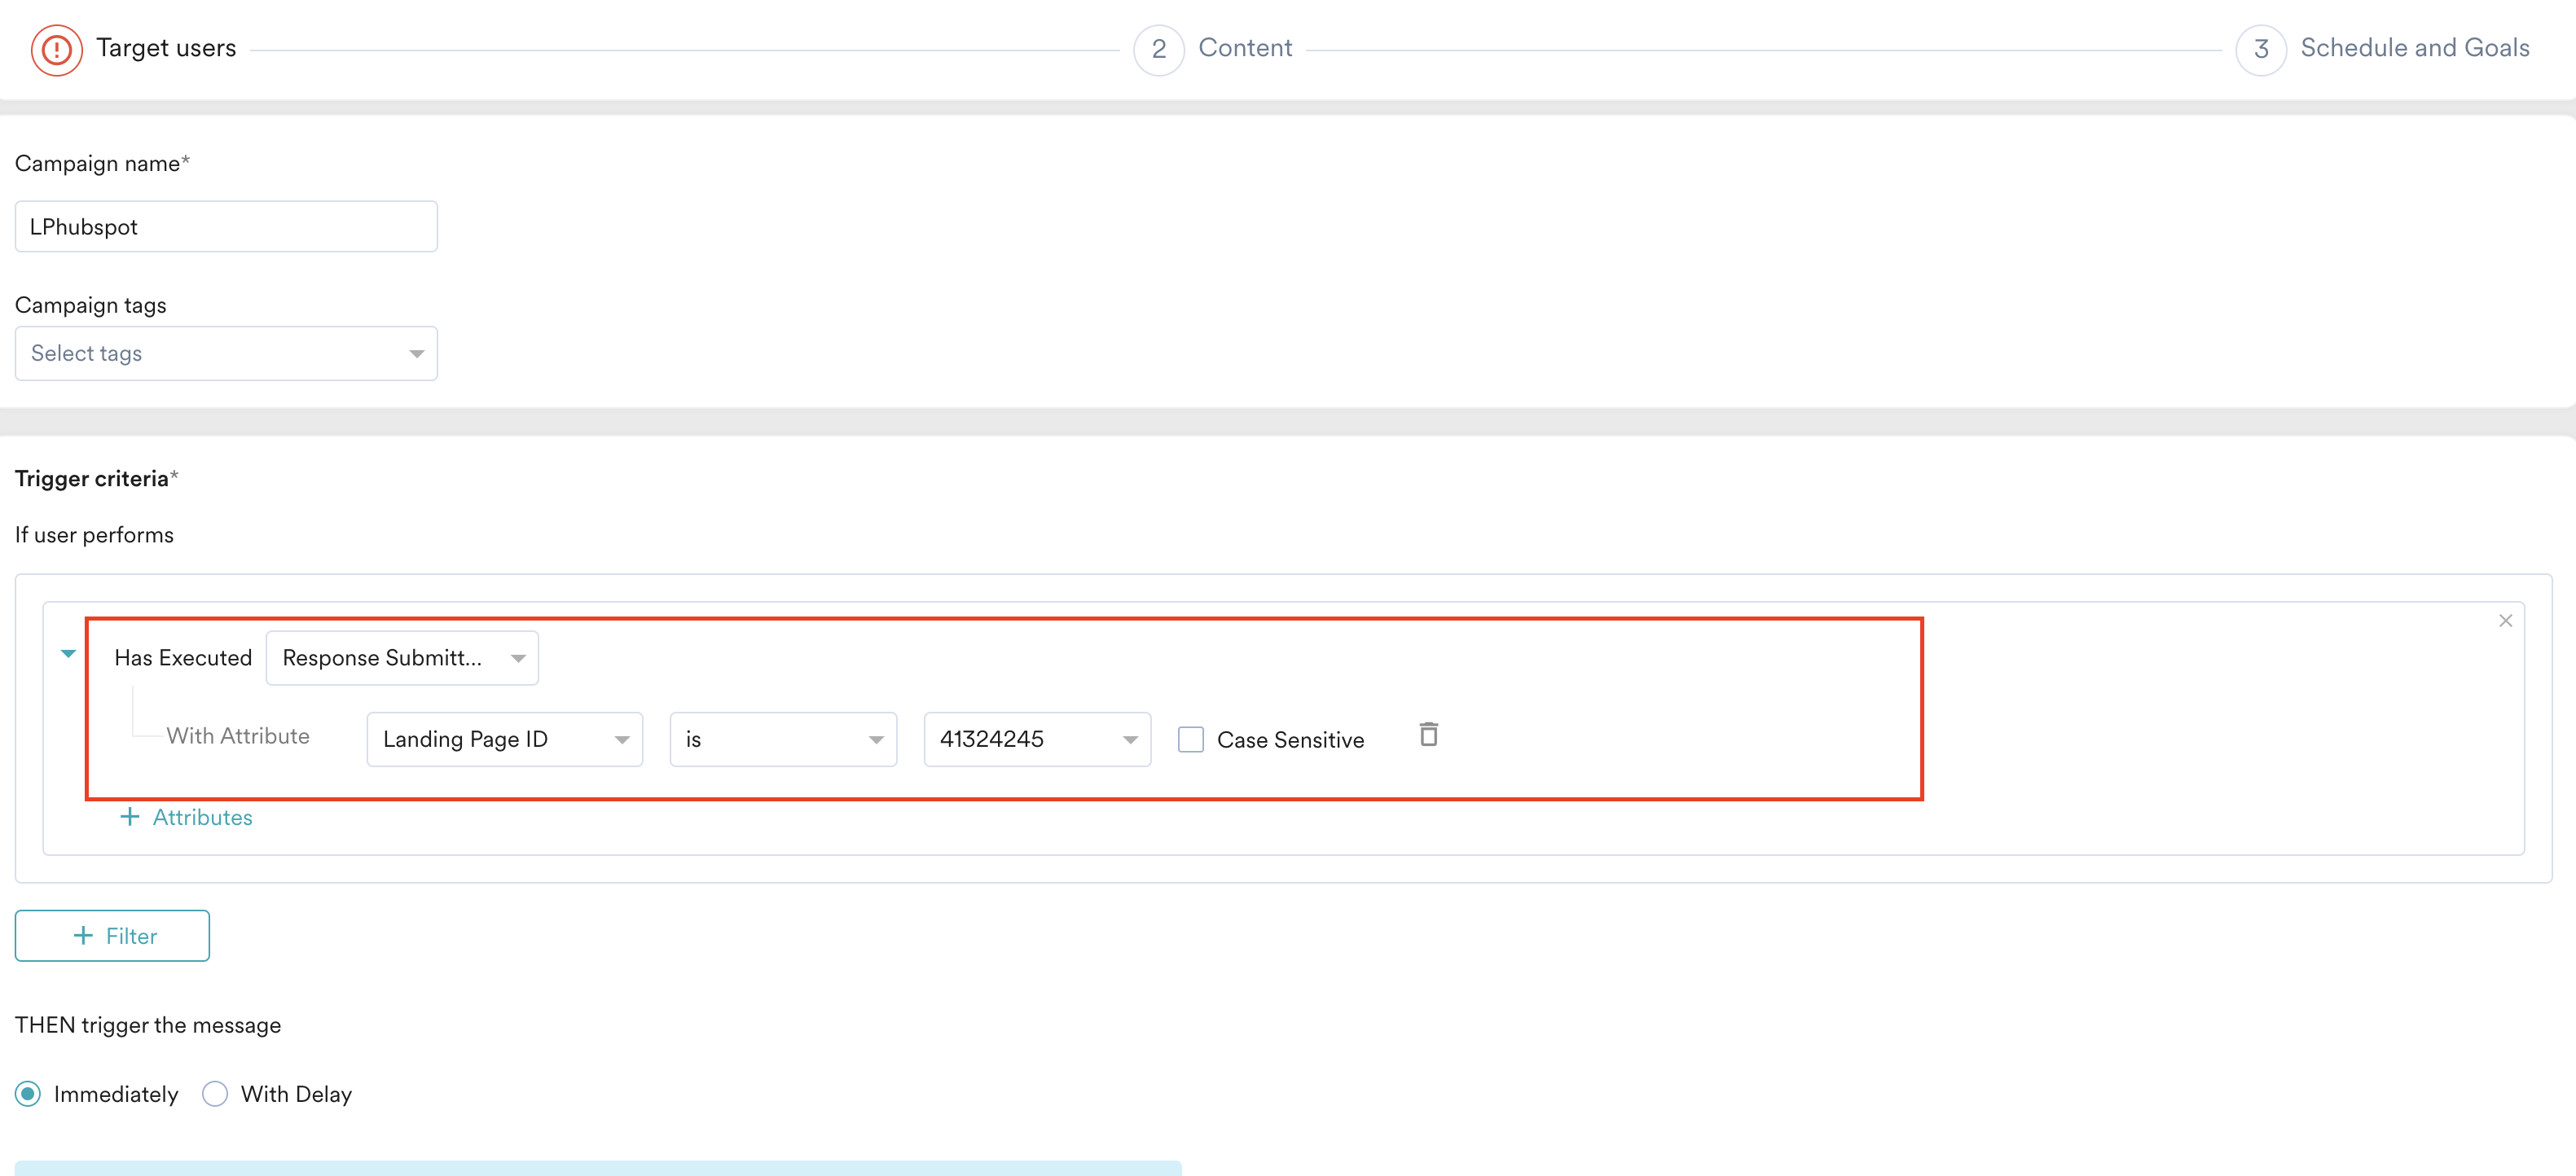
Task: Click the plus icon beside Attributes
Action: tap(130, 817)
